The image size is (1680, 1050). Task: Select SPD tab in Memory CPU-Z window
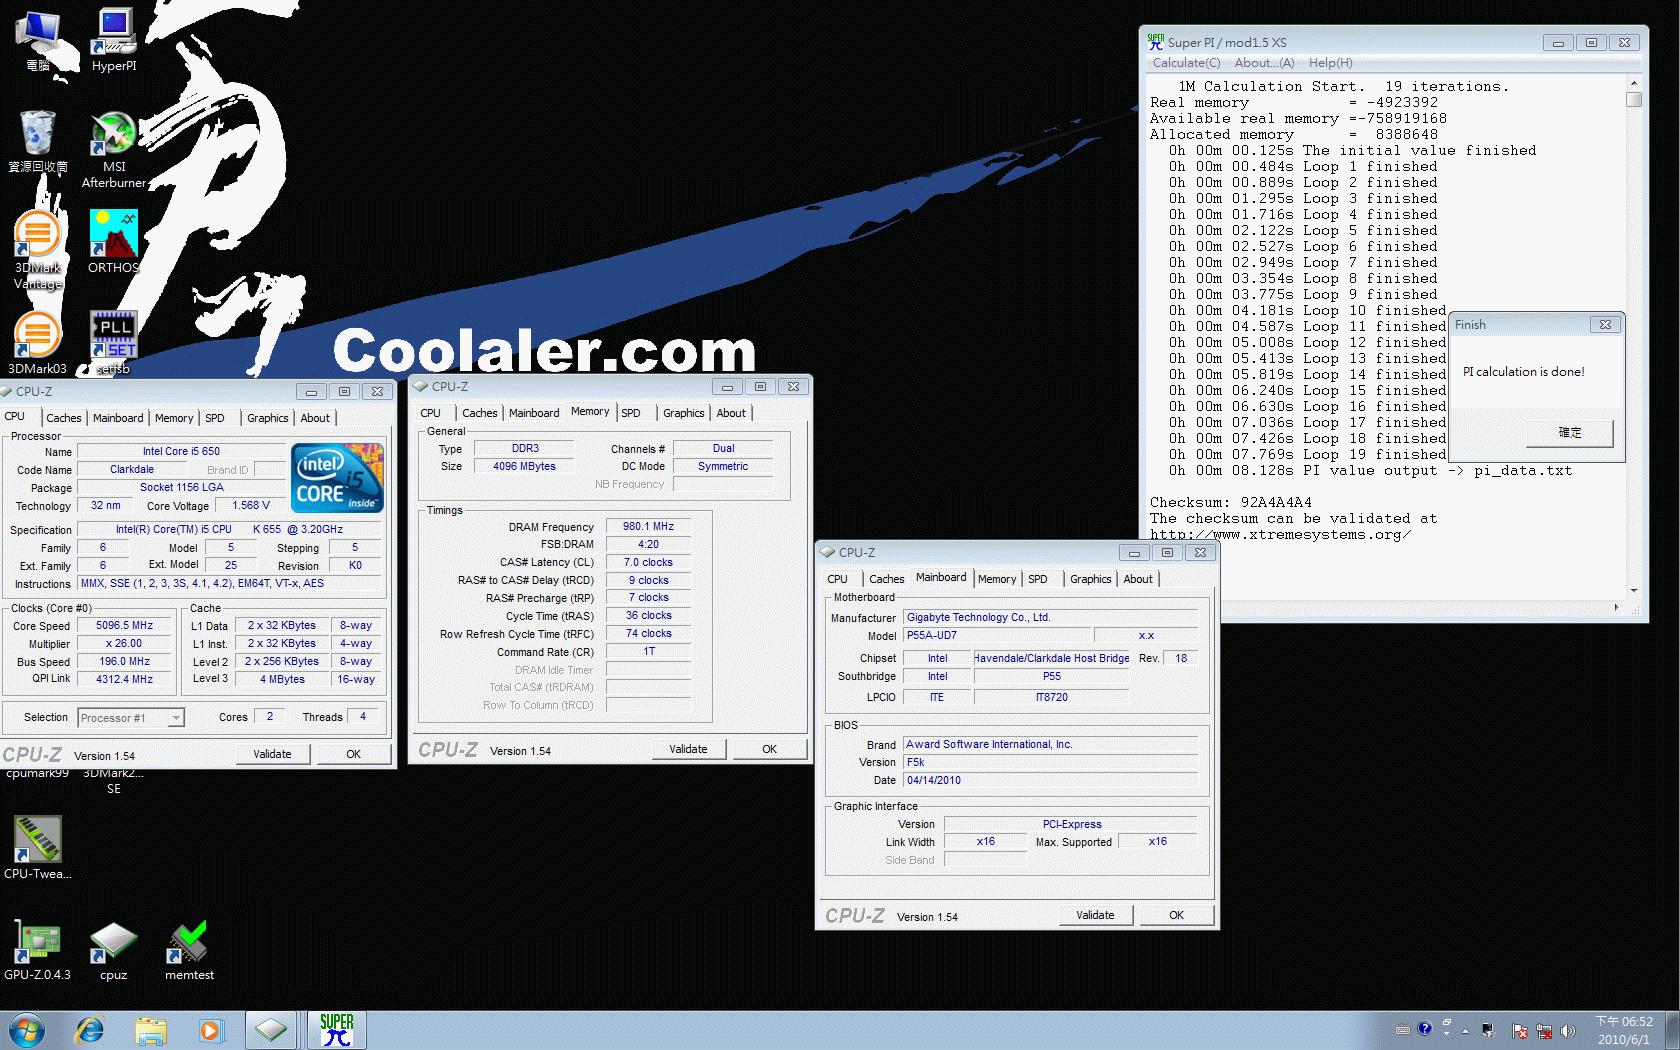[631, 413]
